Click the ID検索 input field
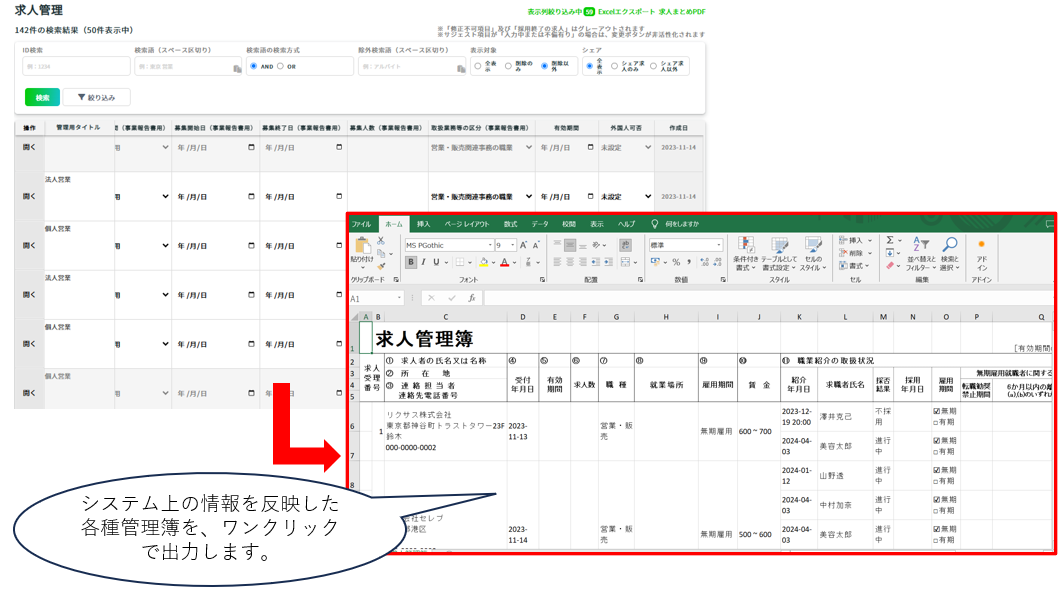The image size is (1059, 589). (x=76, y=66)
